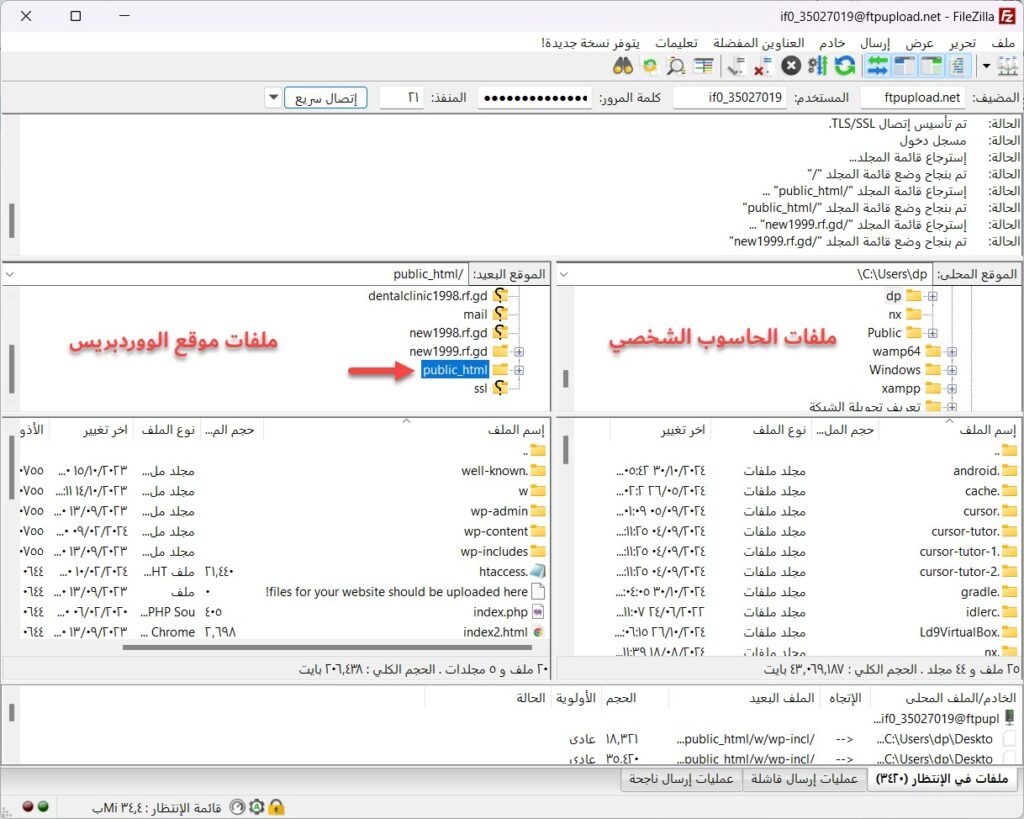
Task: Open the ملف menu
Action: pos(1003,42)
